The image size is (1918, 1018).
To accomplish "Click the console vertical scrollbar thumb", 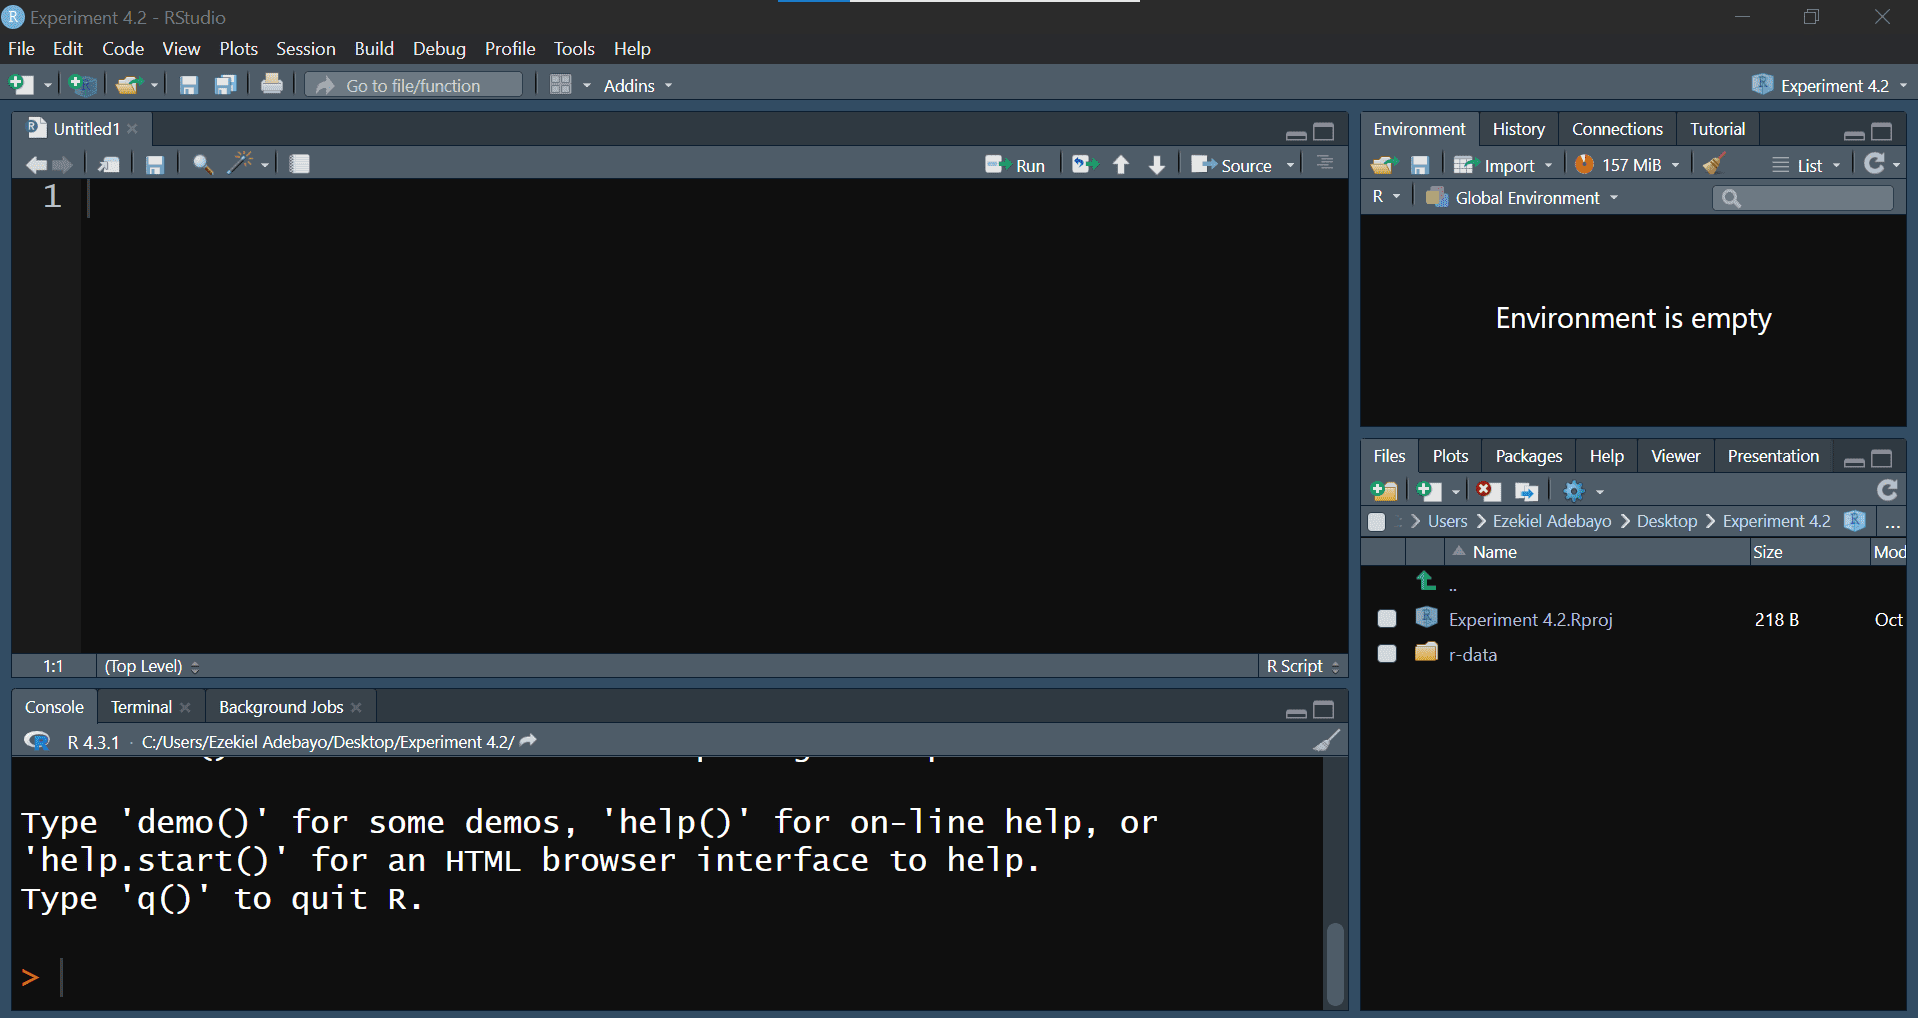I will pyautogui.click(x=1334, y=964).
